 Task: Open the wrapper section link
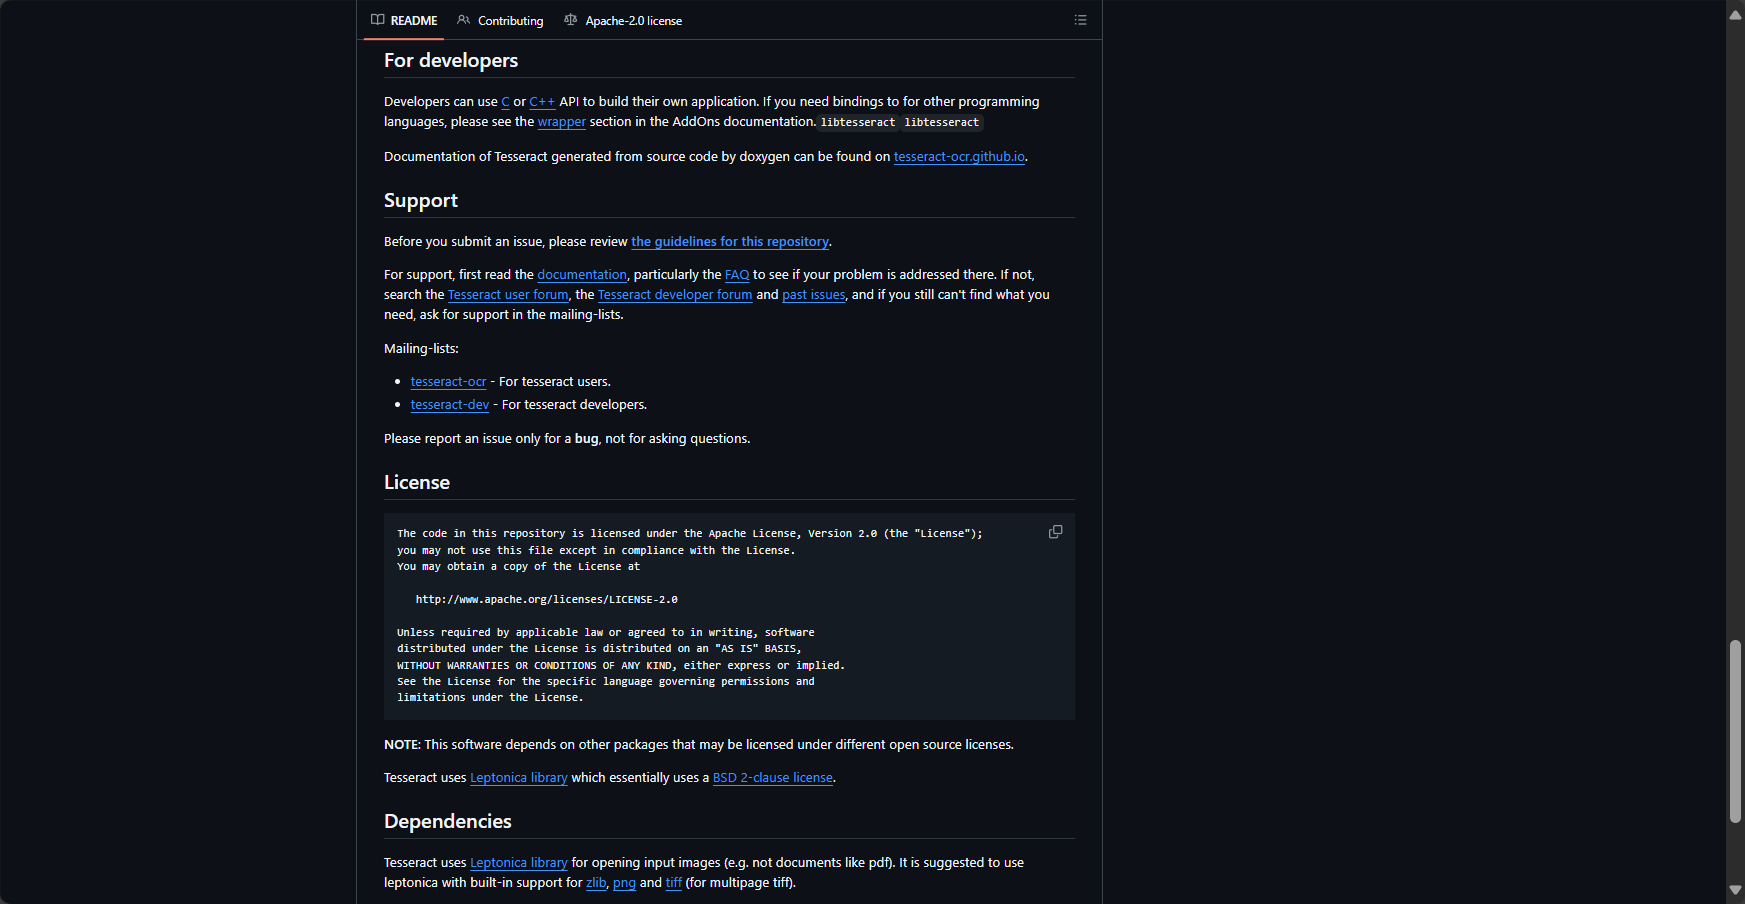tap(562, 122)
